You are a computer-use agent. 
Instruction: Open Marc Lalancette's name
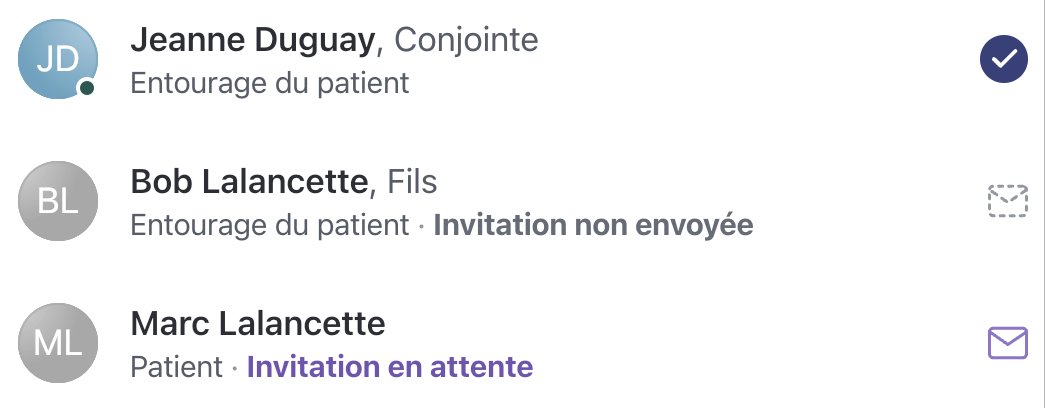(258, 324)
